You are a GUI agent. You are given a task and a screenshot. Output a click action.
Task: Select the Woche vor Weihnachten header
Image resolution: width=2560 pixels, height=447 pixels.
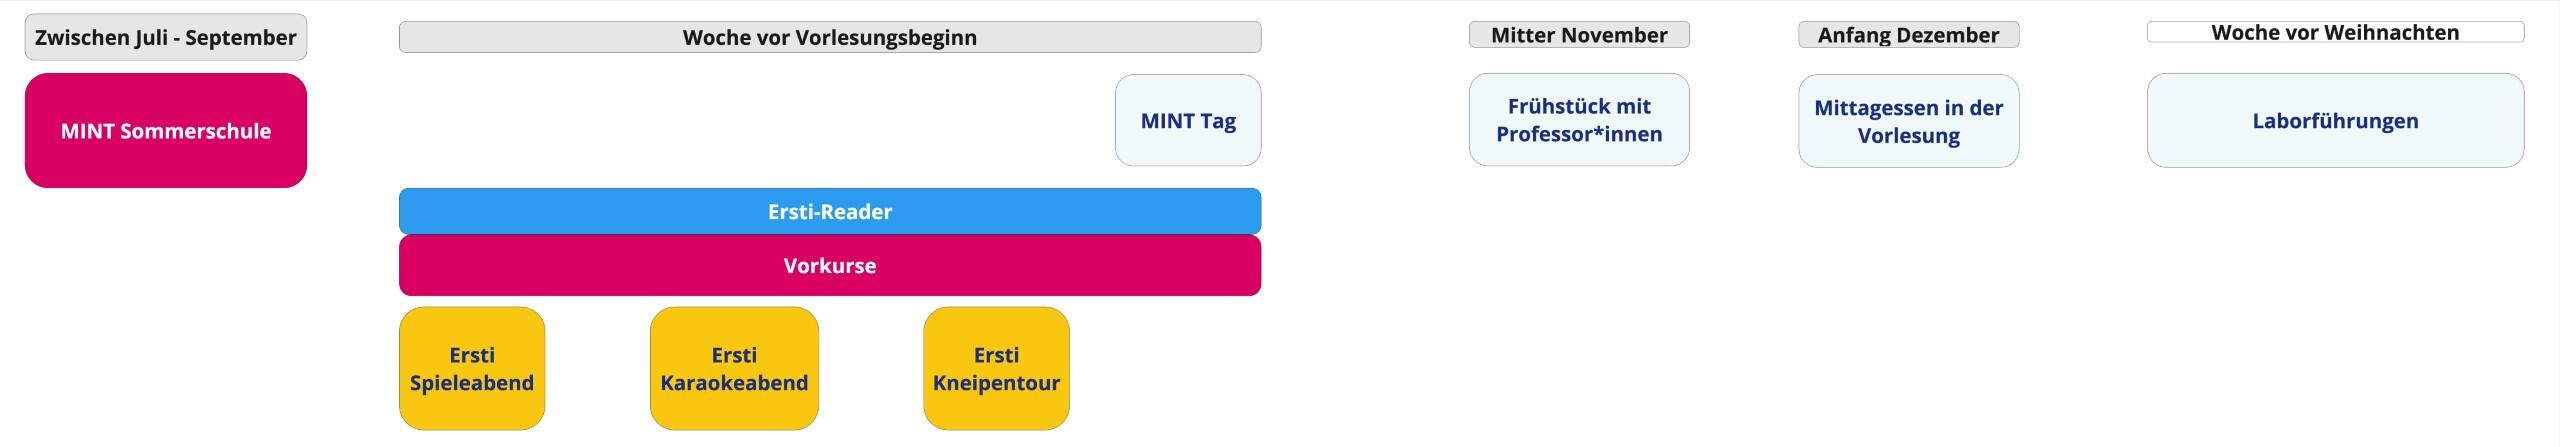pyautogui.click(x=2335, y=32)
